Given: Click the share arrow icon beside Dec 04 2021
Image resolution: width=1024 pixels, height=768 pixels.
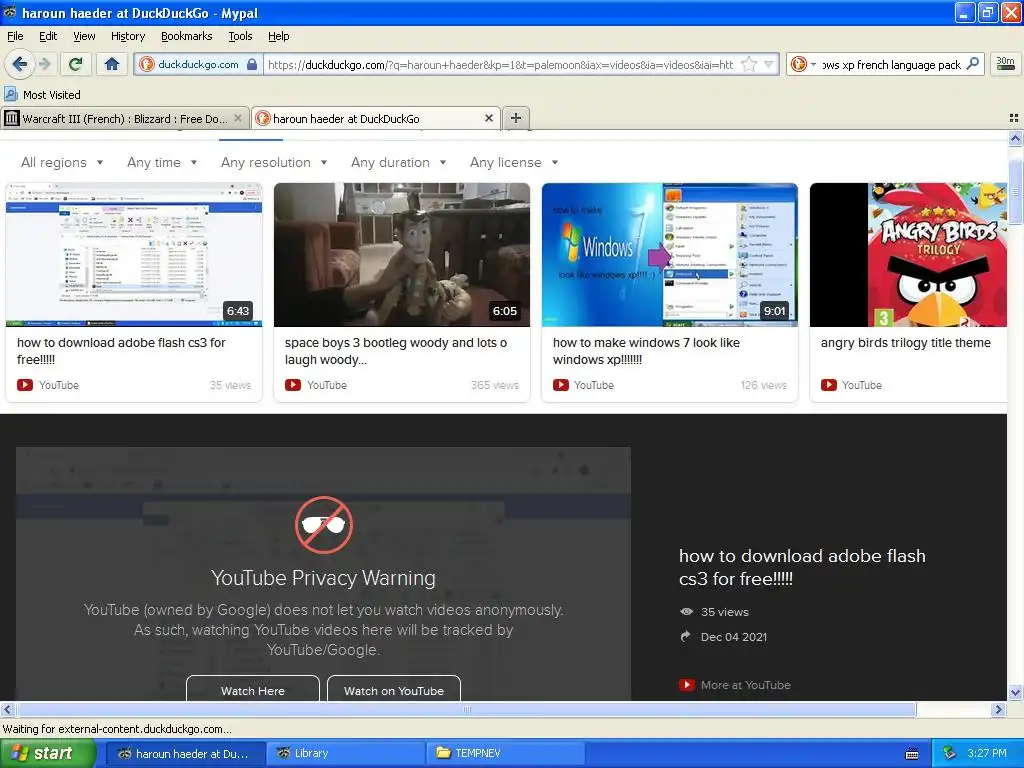Looking at the screenshot, I should [x=686, y=636].
